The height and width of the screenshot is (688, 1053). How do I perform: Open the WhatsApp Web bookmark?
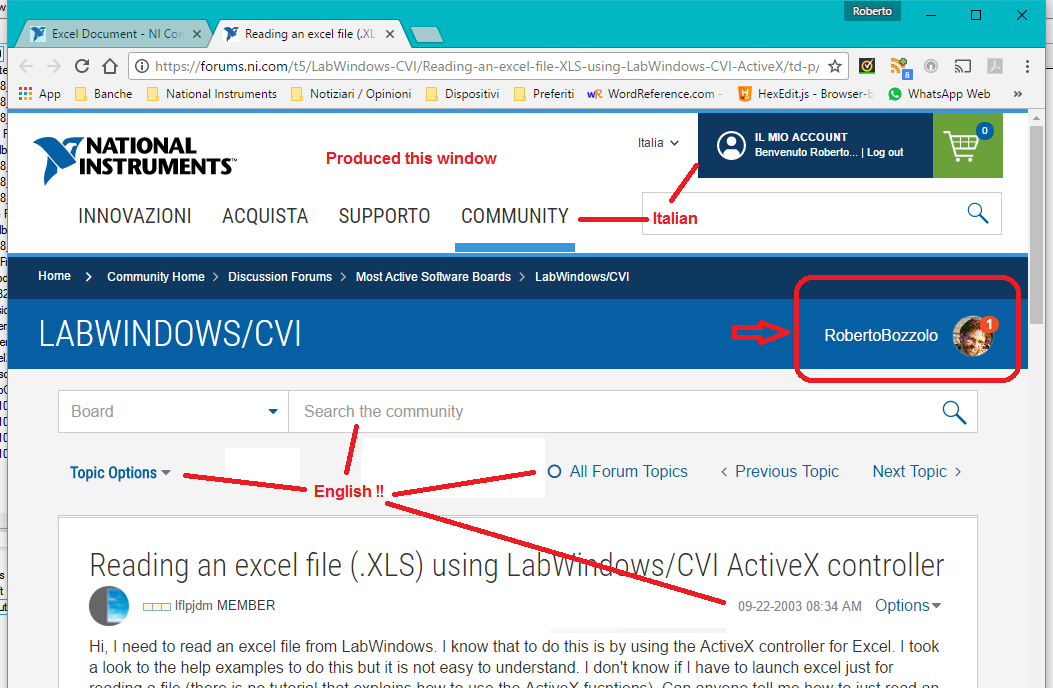pos(939,94)
